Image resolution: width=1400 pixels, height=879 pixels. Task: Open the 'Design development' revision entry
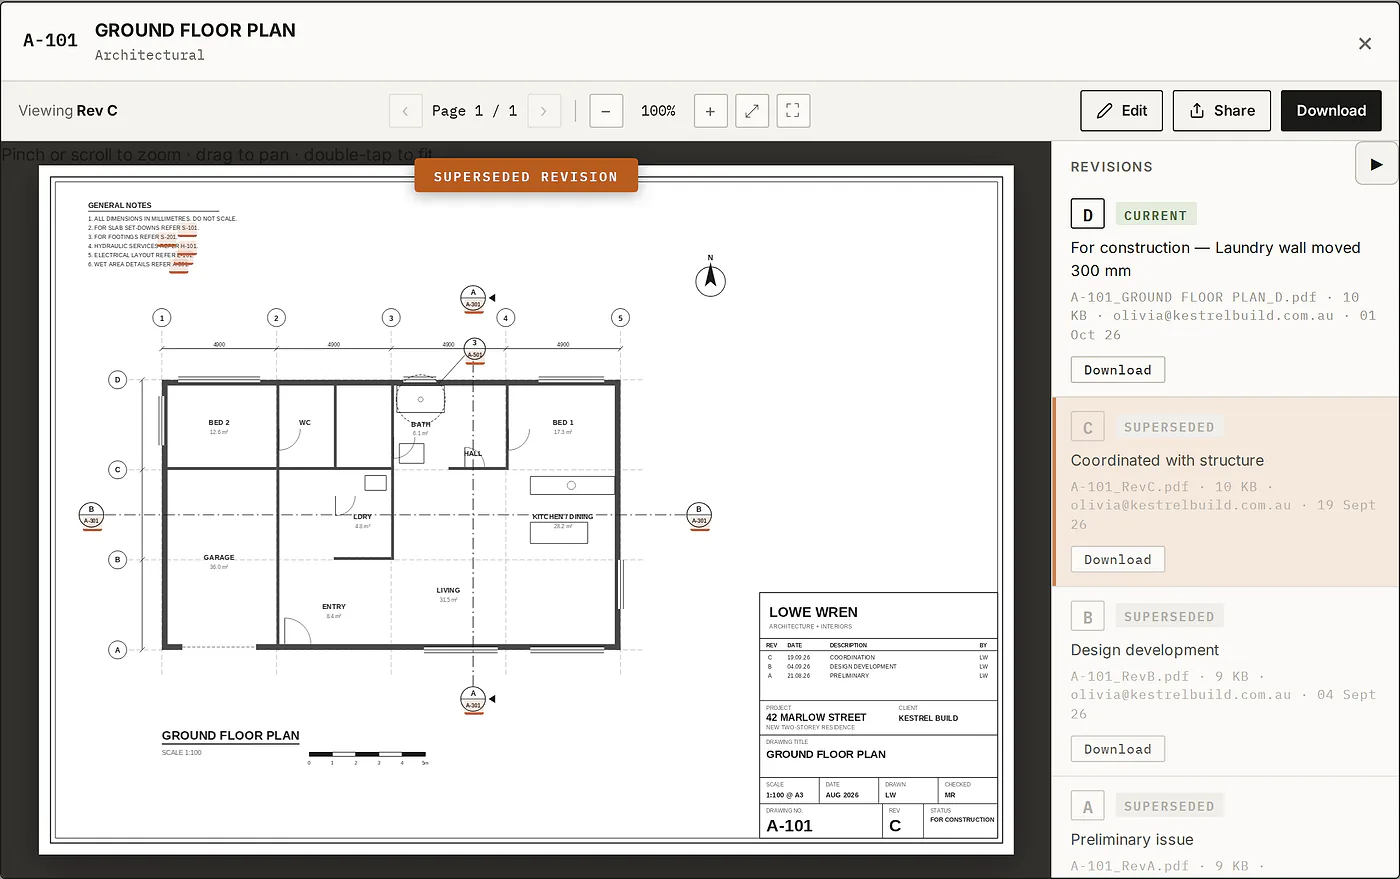tap(1225, 682)
